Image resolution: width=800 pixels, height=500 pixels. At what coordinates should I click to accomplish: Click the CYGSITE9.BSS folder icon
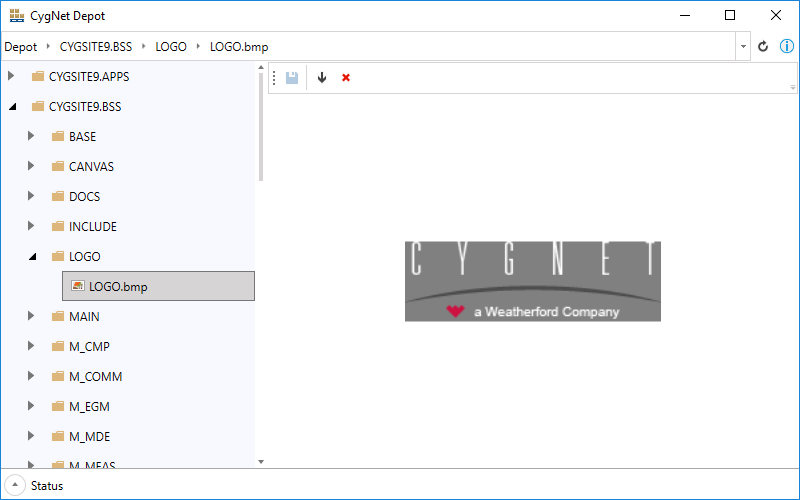(38, 107)
